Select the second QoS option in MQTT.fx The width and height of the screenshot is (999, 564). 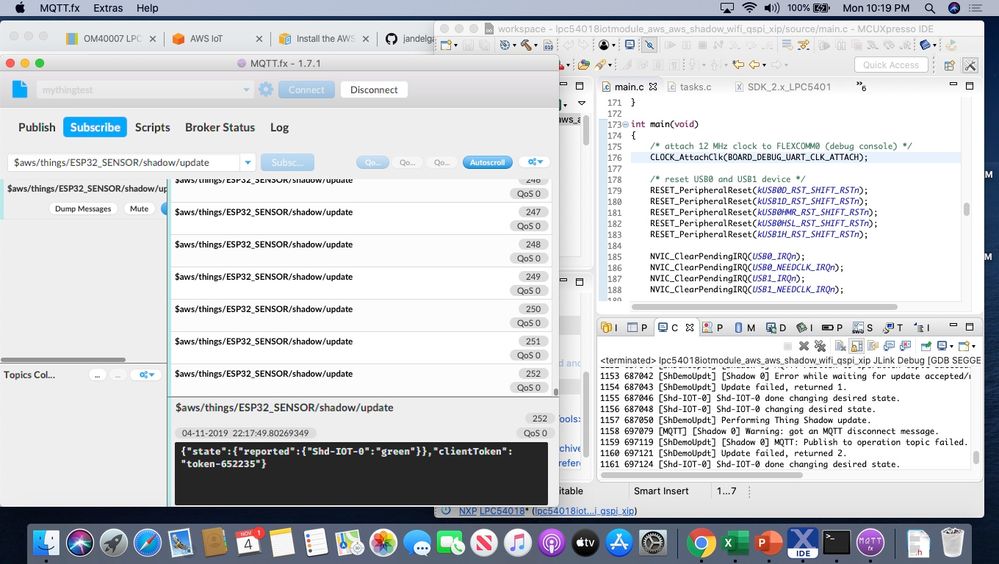click(407, 163)
